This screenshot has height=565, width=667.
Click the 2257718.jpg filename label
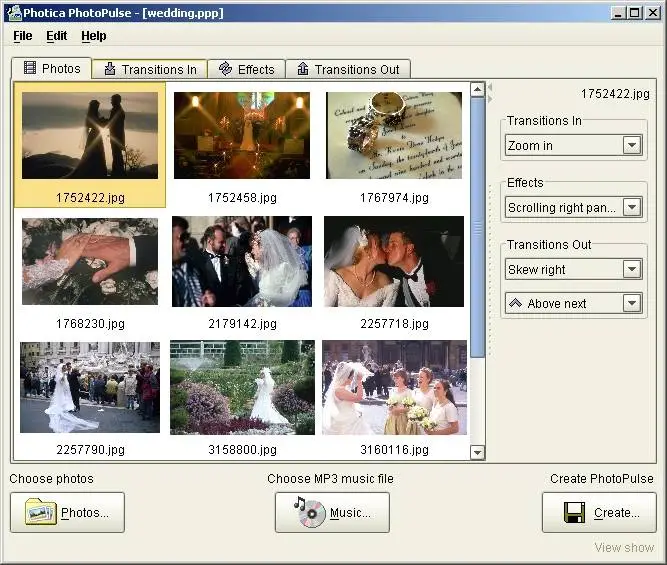coord(394,324)
